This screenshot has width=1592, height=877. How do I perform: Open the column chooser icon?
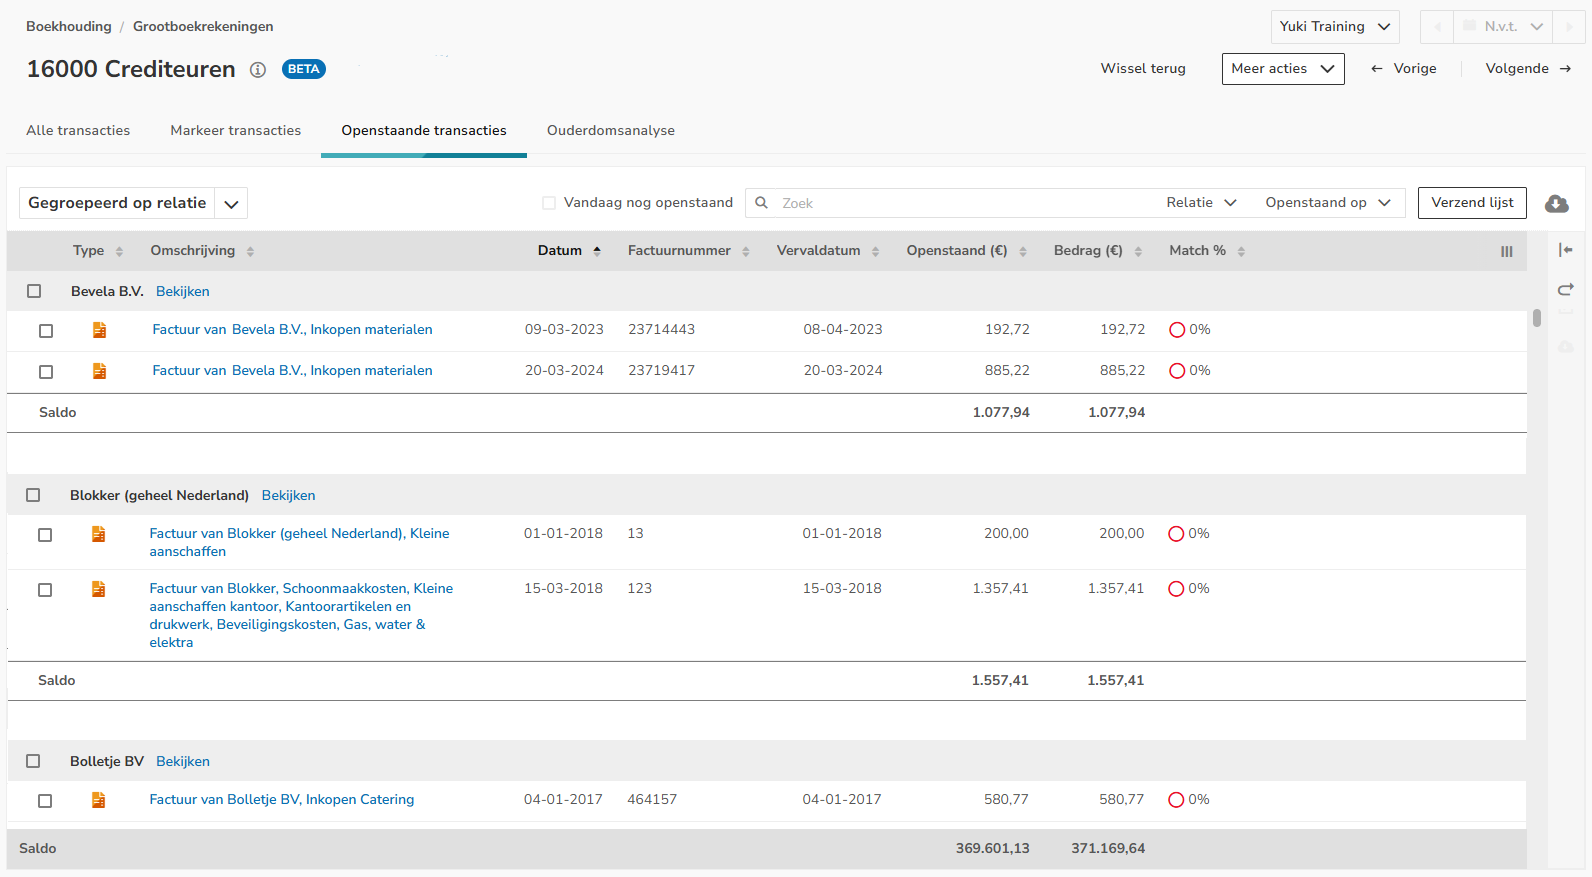tap(1506, 252)
